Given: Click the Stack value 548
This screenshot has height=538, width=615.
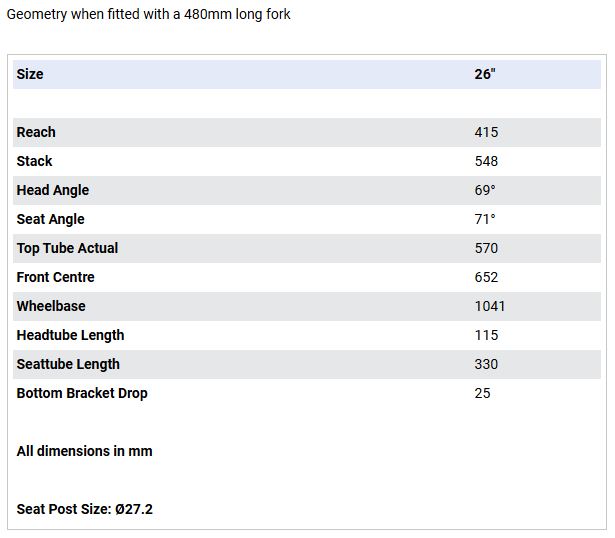Looking at the screenshot, I should point(486,161).
